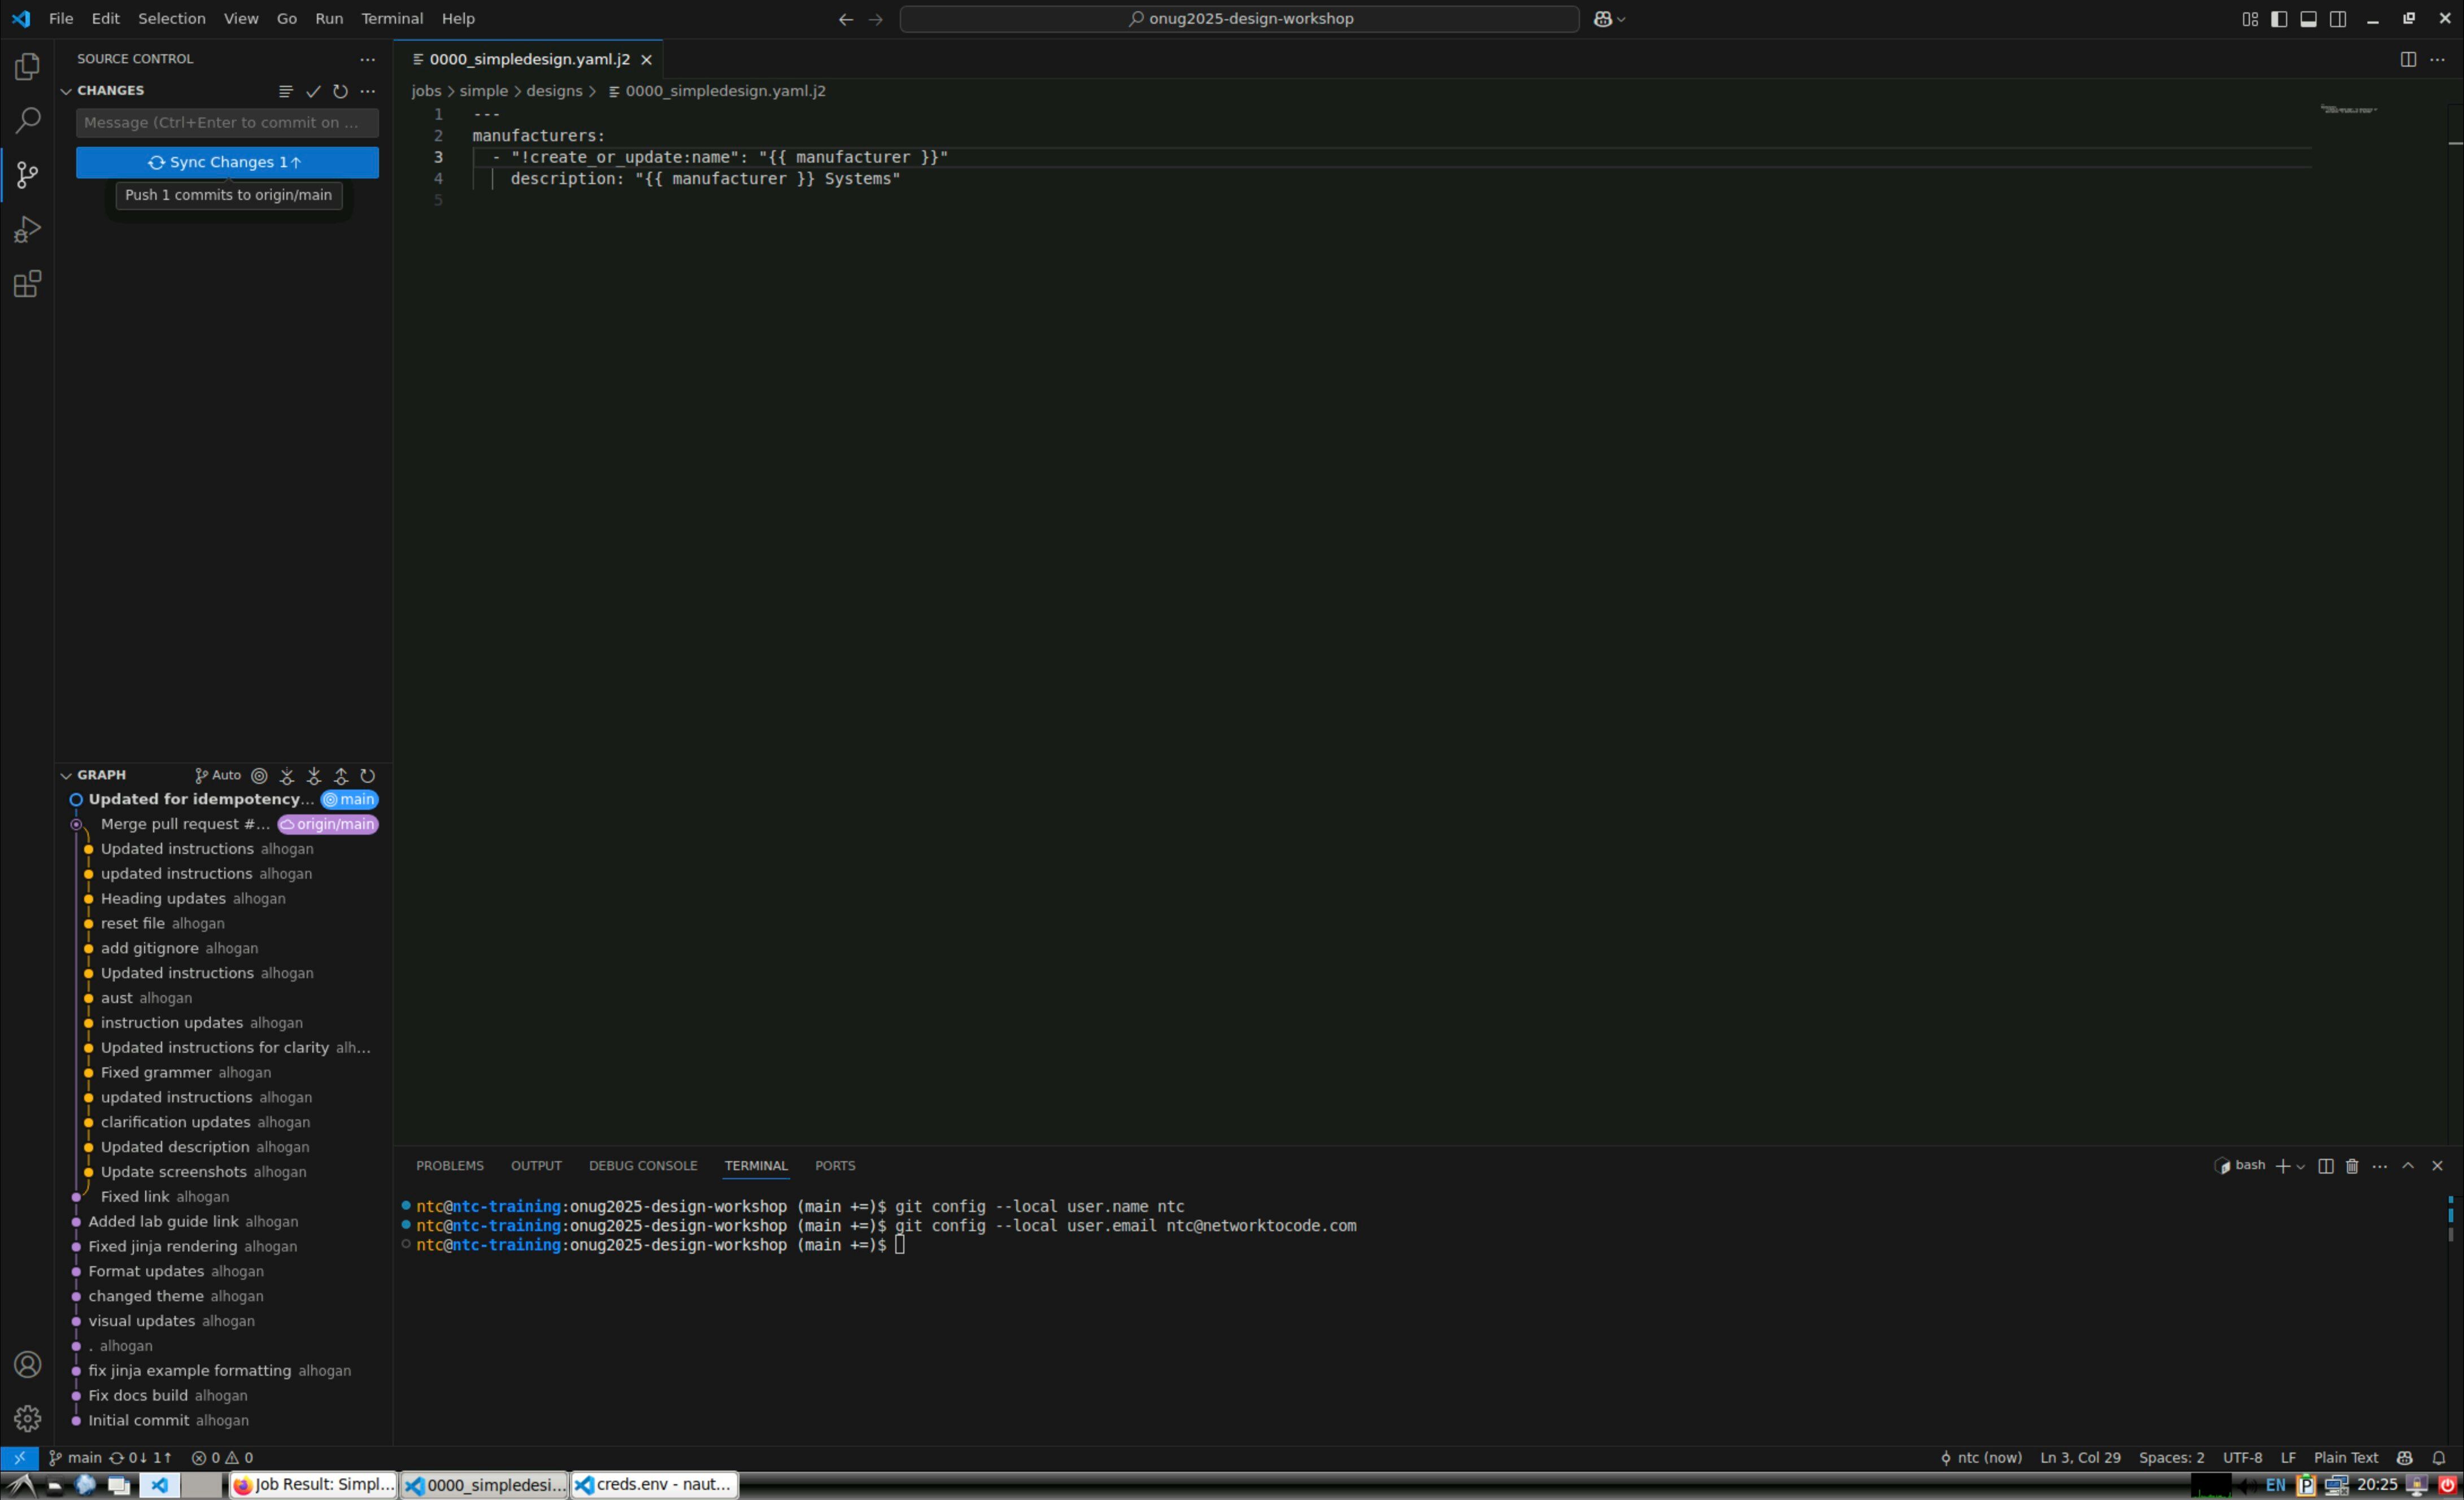
Task: Switch to the Output panel tab
Action: pyautogui.click(x=535, y=1166)
